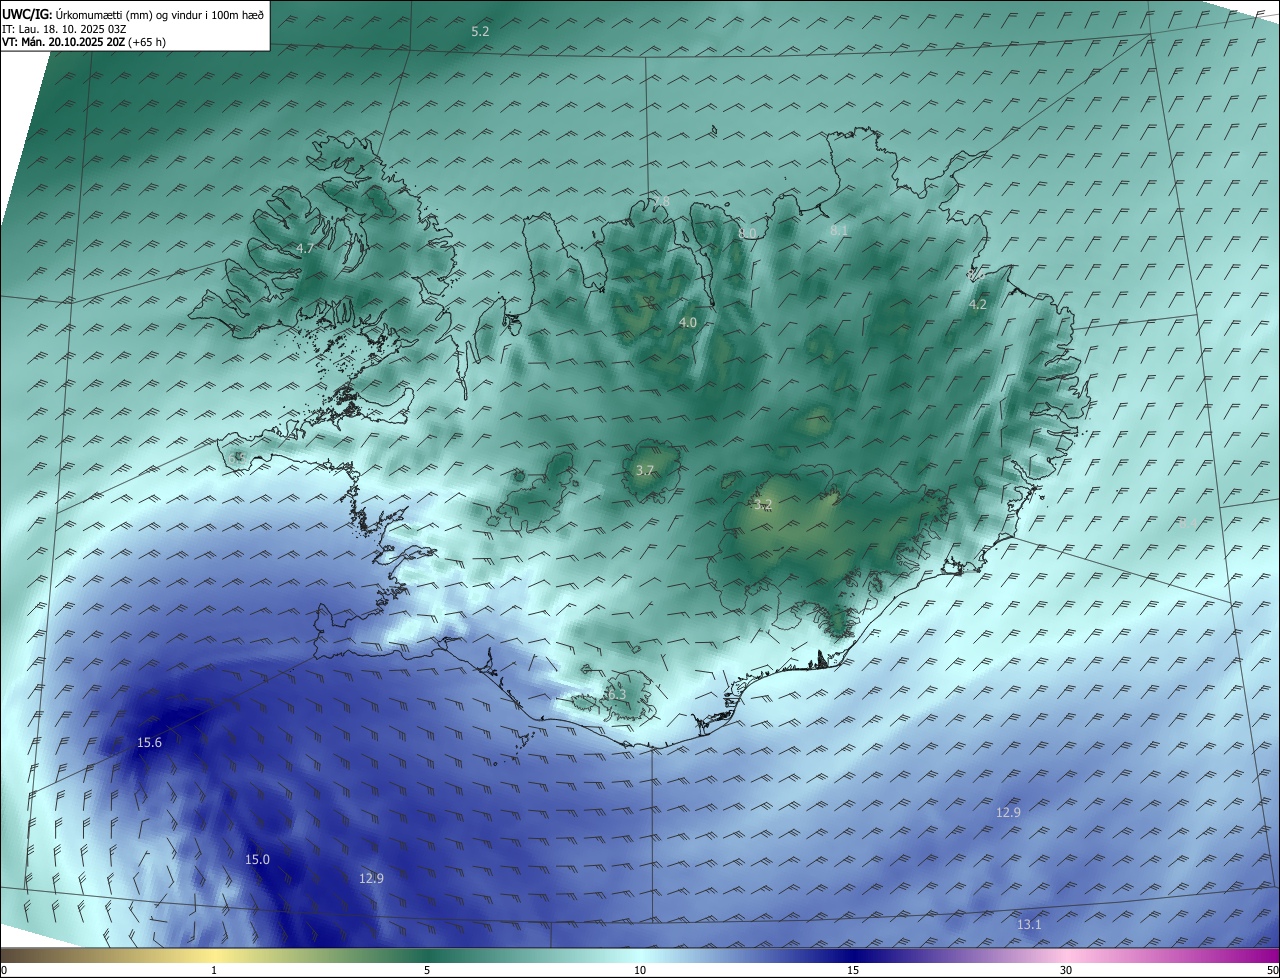Click the 3.7 value on Hofsjökull glacier
1280x978 pixels.
645,470
